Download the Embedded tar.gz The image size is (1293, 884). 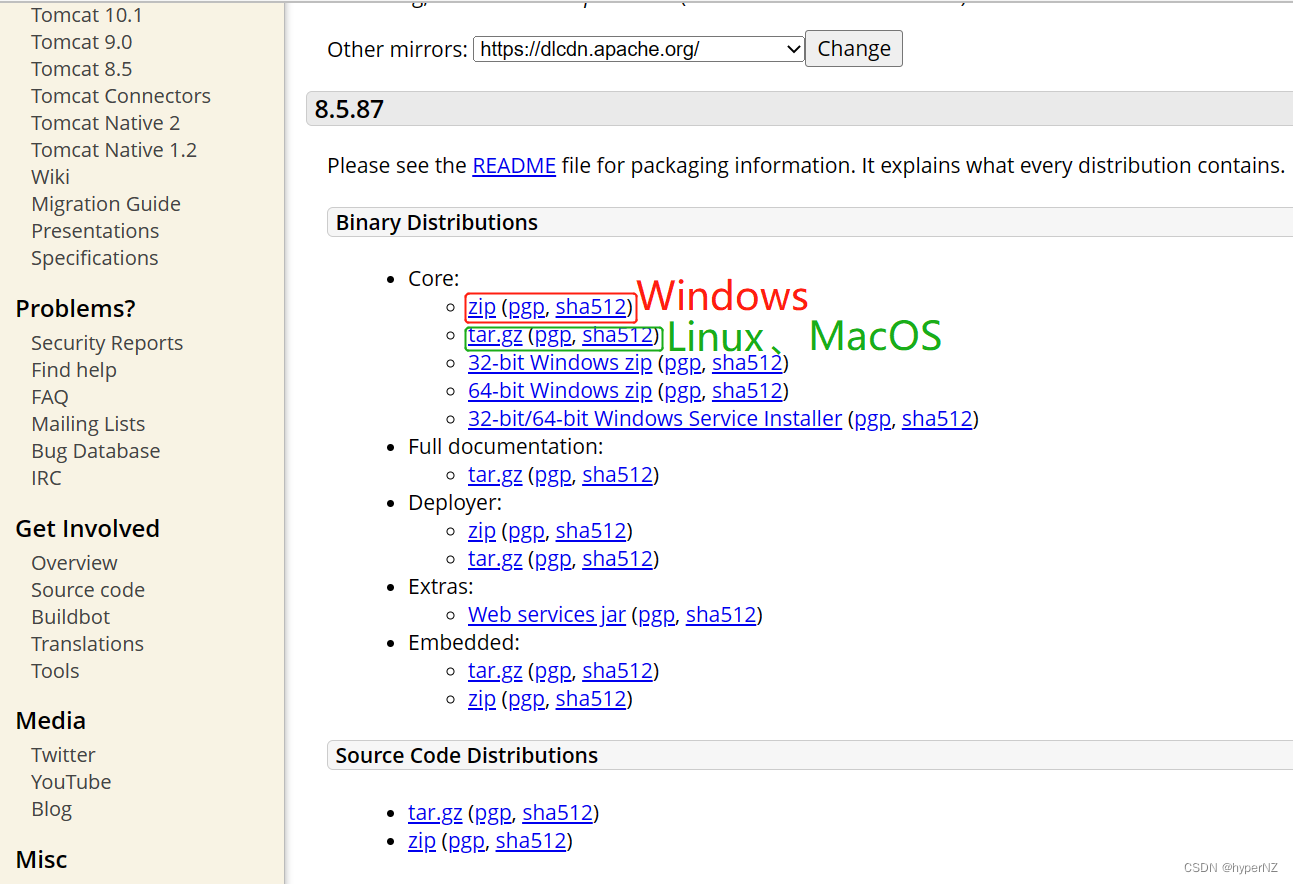click(x=495, y=671)
